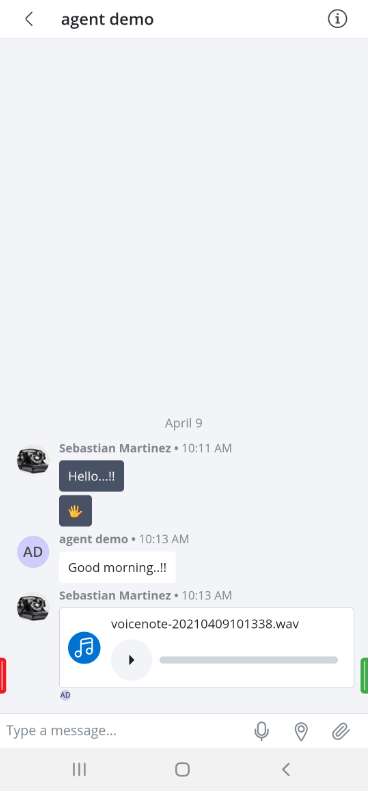The width and height of the screenshot is (369, 791).
Task: Tap the small AD read receipt badge
Action: coord(65,695)
